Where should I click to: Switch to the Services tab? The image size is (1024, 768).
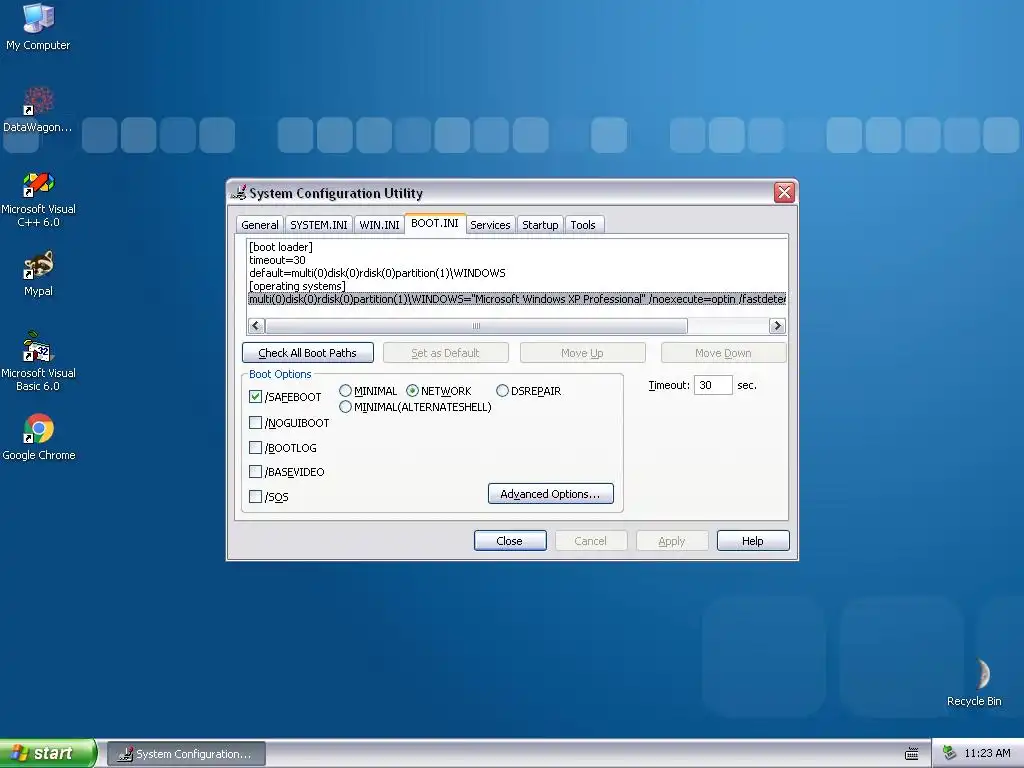tap(490, 225)
